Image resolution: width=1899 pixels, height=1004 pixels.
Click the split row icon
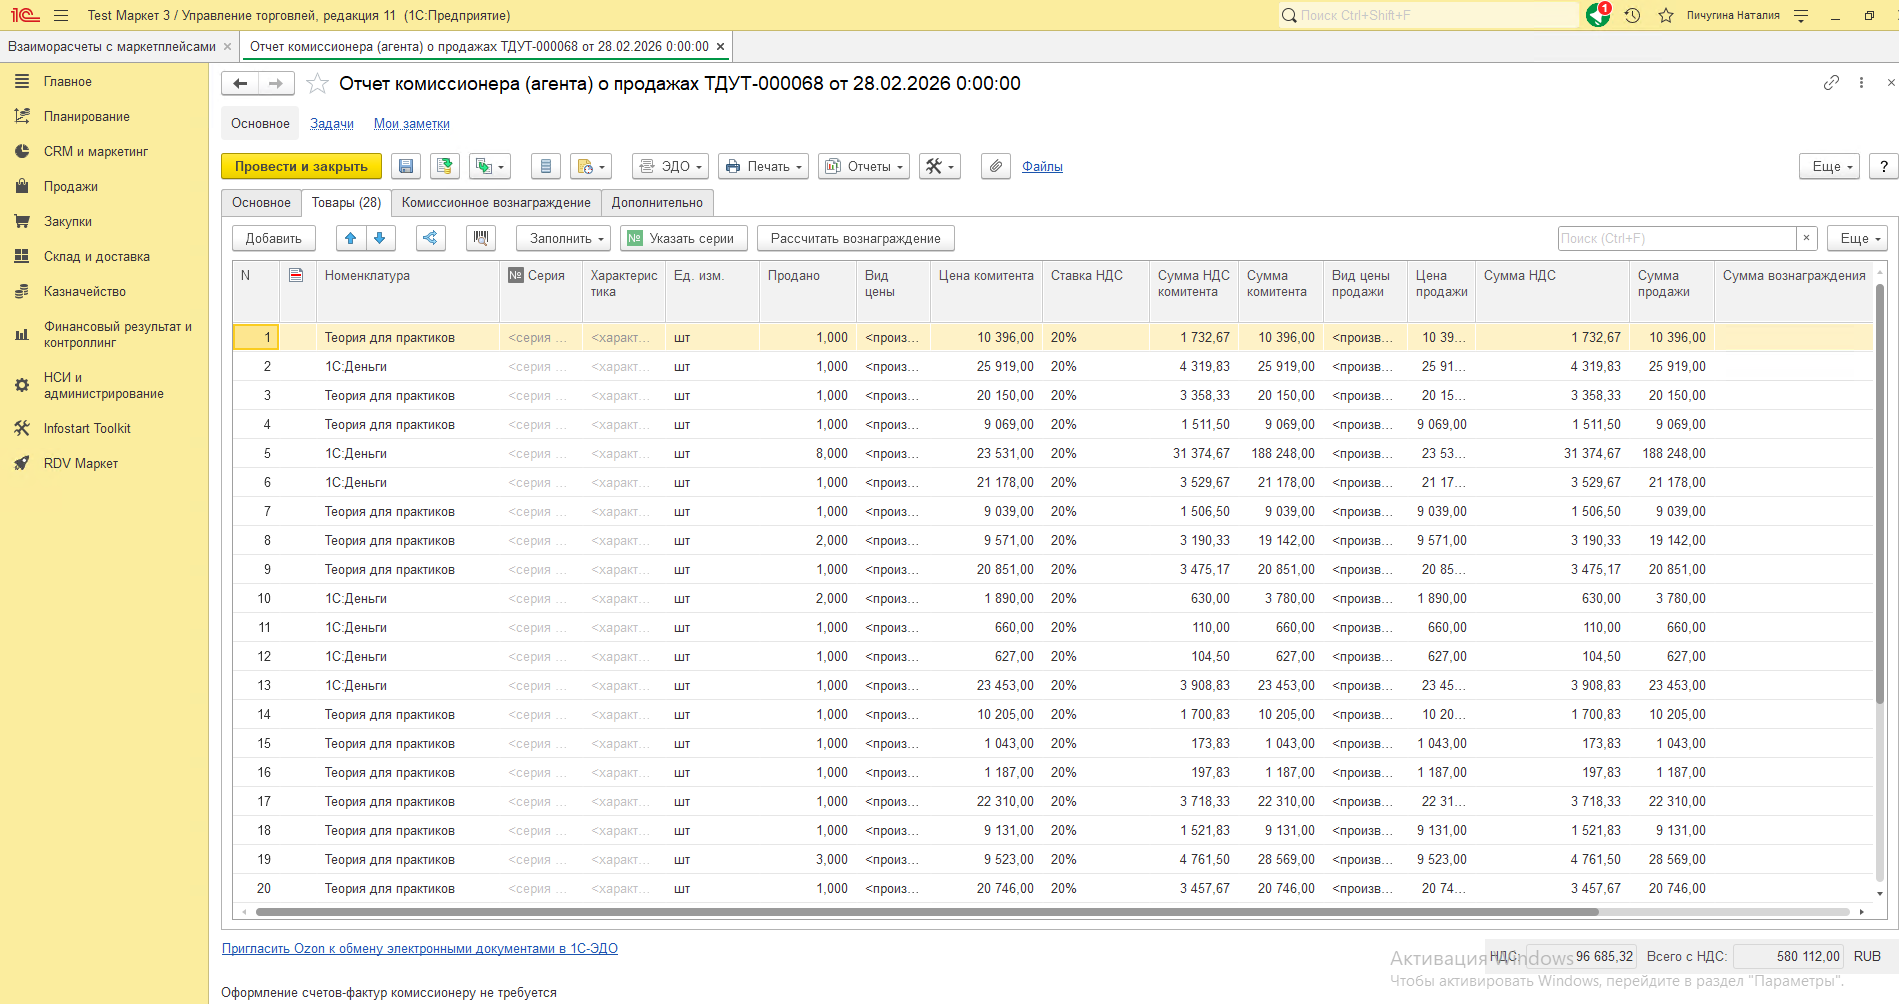coord(430,238)
